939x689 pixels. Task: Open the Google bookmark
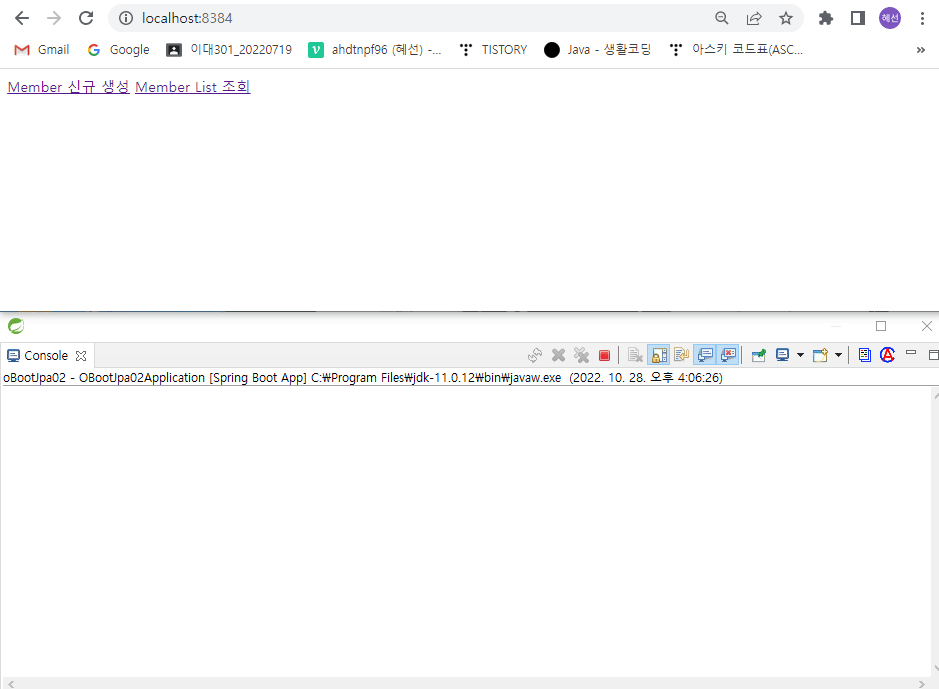[x=118, y=50]
